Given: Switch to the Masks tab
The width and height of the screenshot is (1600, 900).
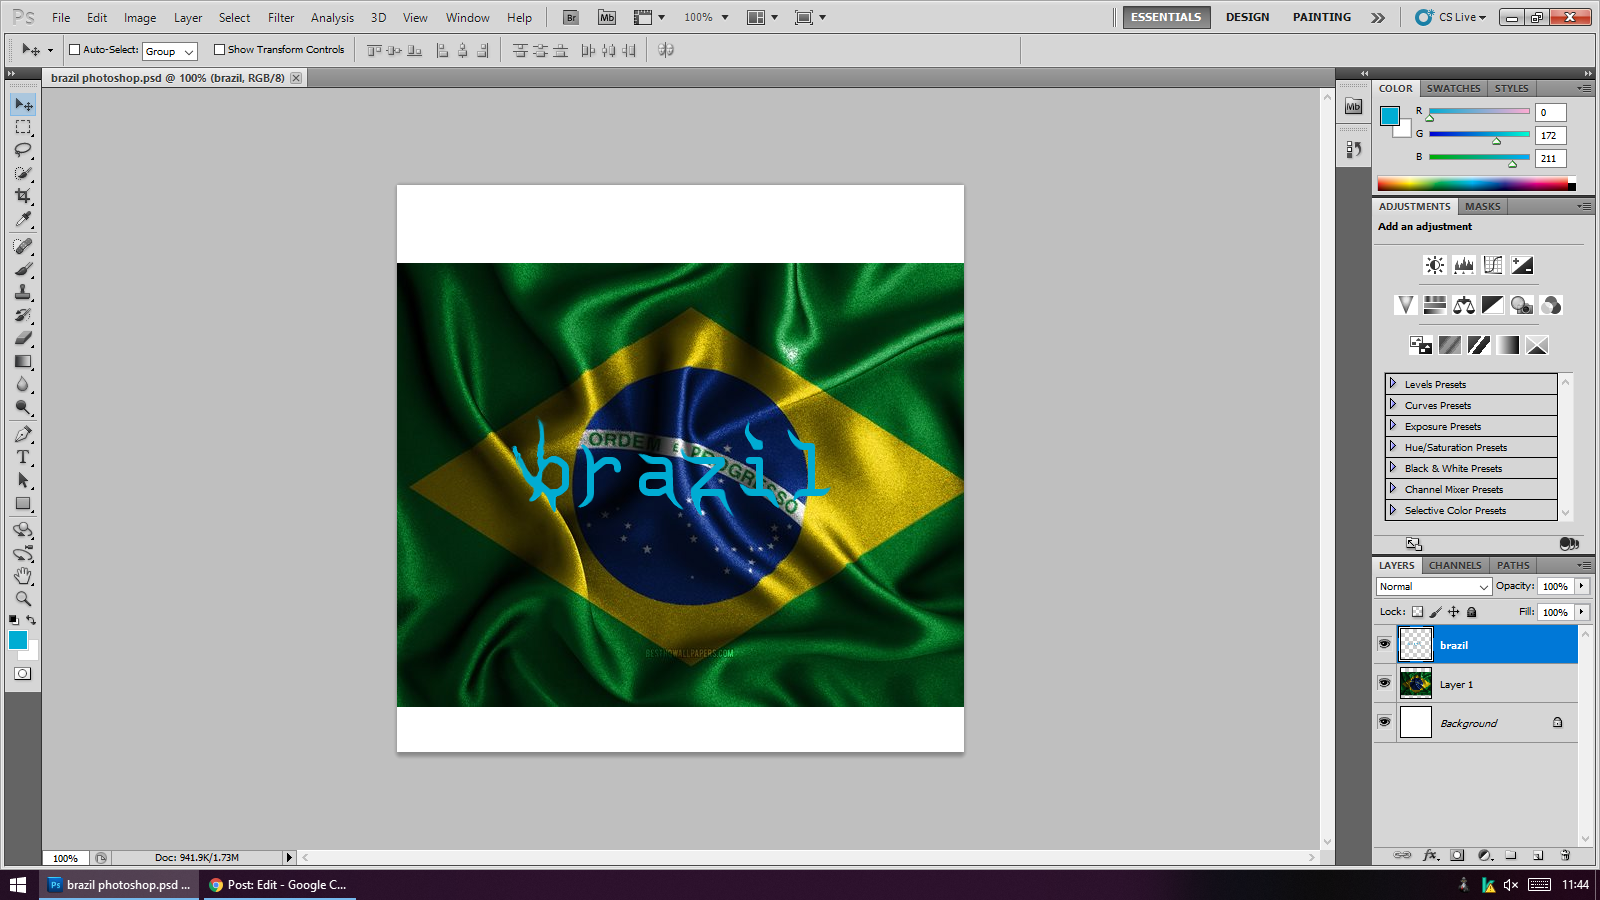Looking at the screenshot, I should pos(1482,206).
